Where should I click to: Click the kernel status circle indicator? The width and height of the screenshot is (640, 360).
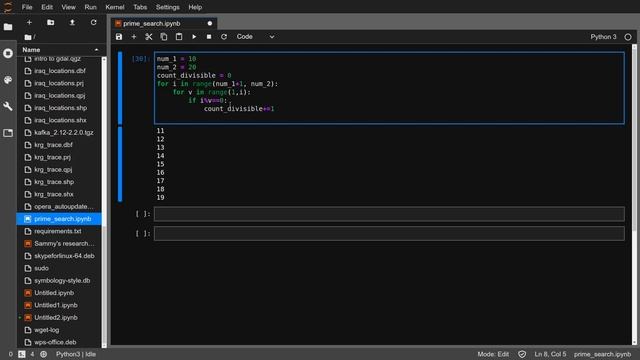click(628, 37)
